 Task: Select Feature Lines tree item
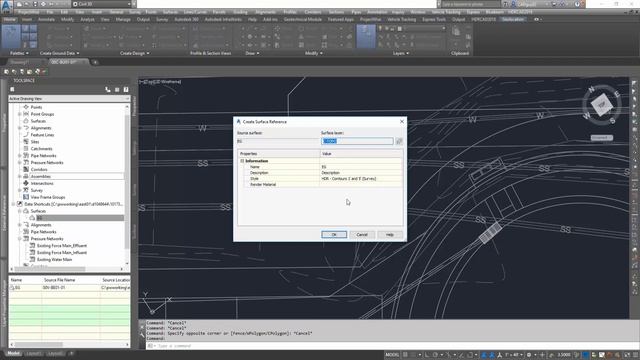[42, 135]
